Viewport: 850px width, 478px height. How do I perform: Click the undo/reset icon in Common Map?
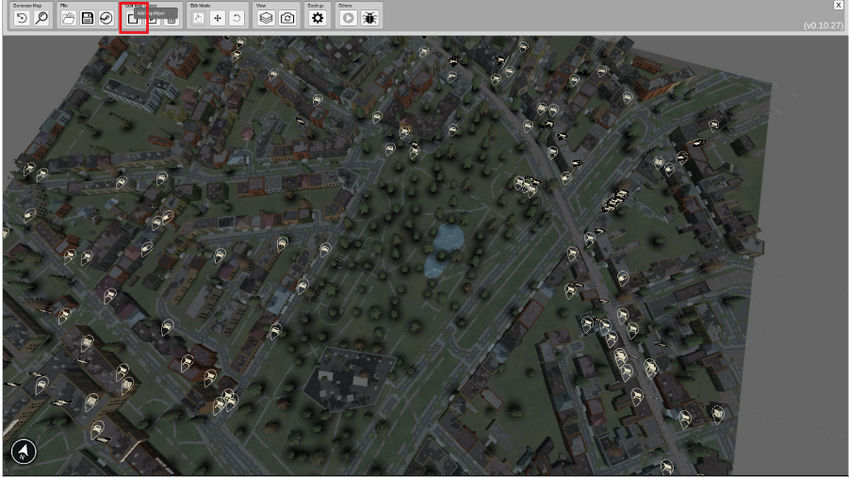22,18
